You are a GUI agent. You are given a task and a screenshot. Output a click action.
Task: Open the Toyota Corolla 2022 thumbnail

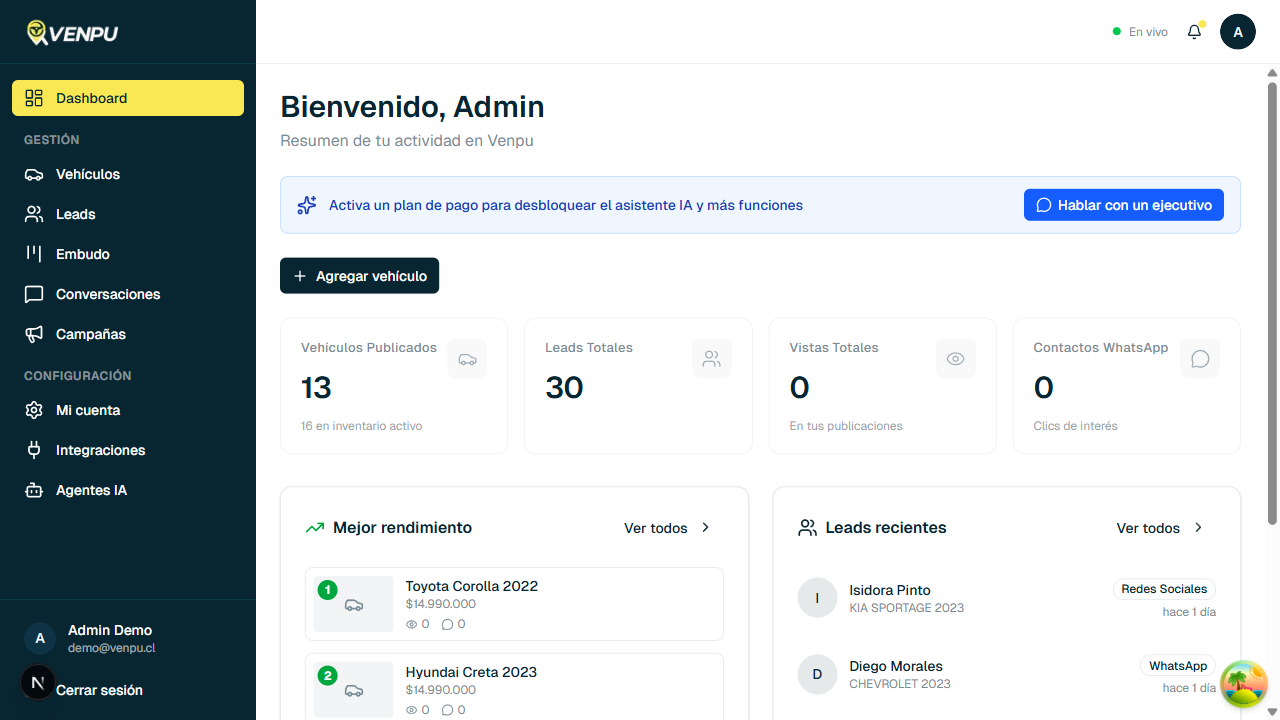pos(354,604)
